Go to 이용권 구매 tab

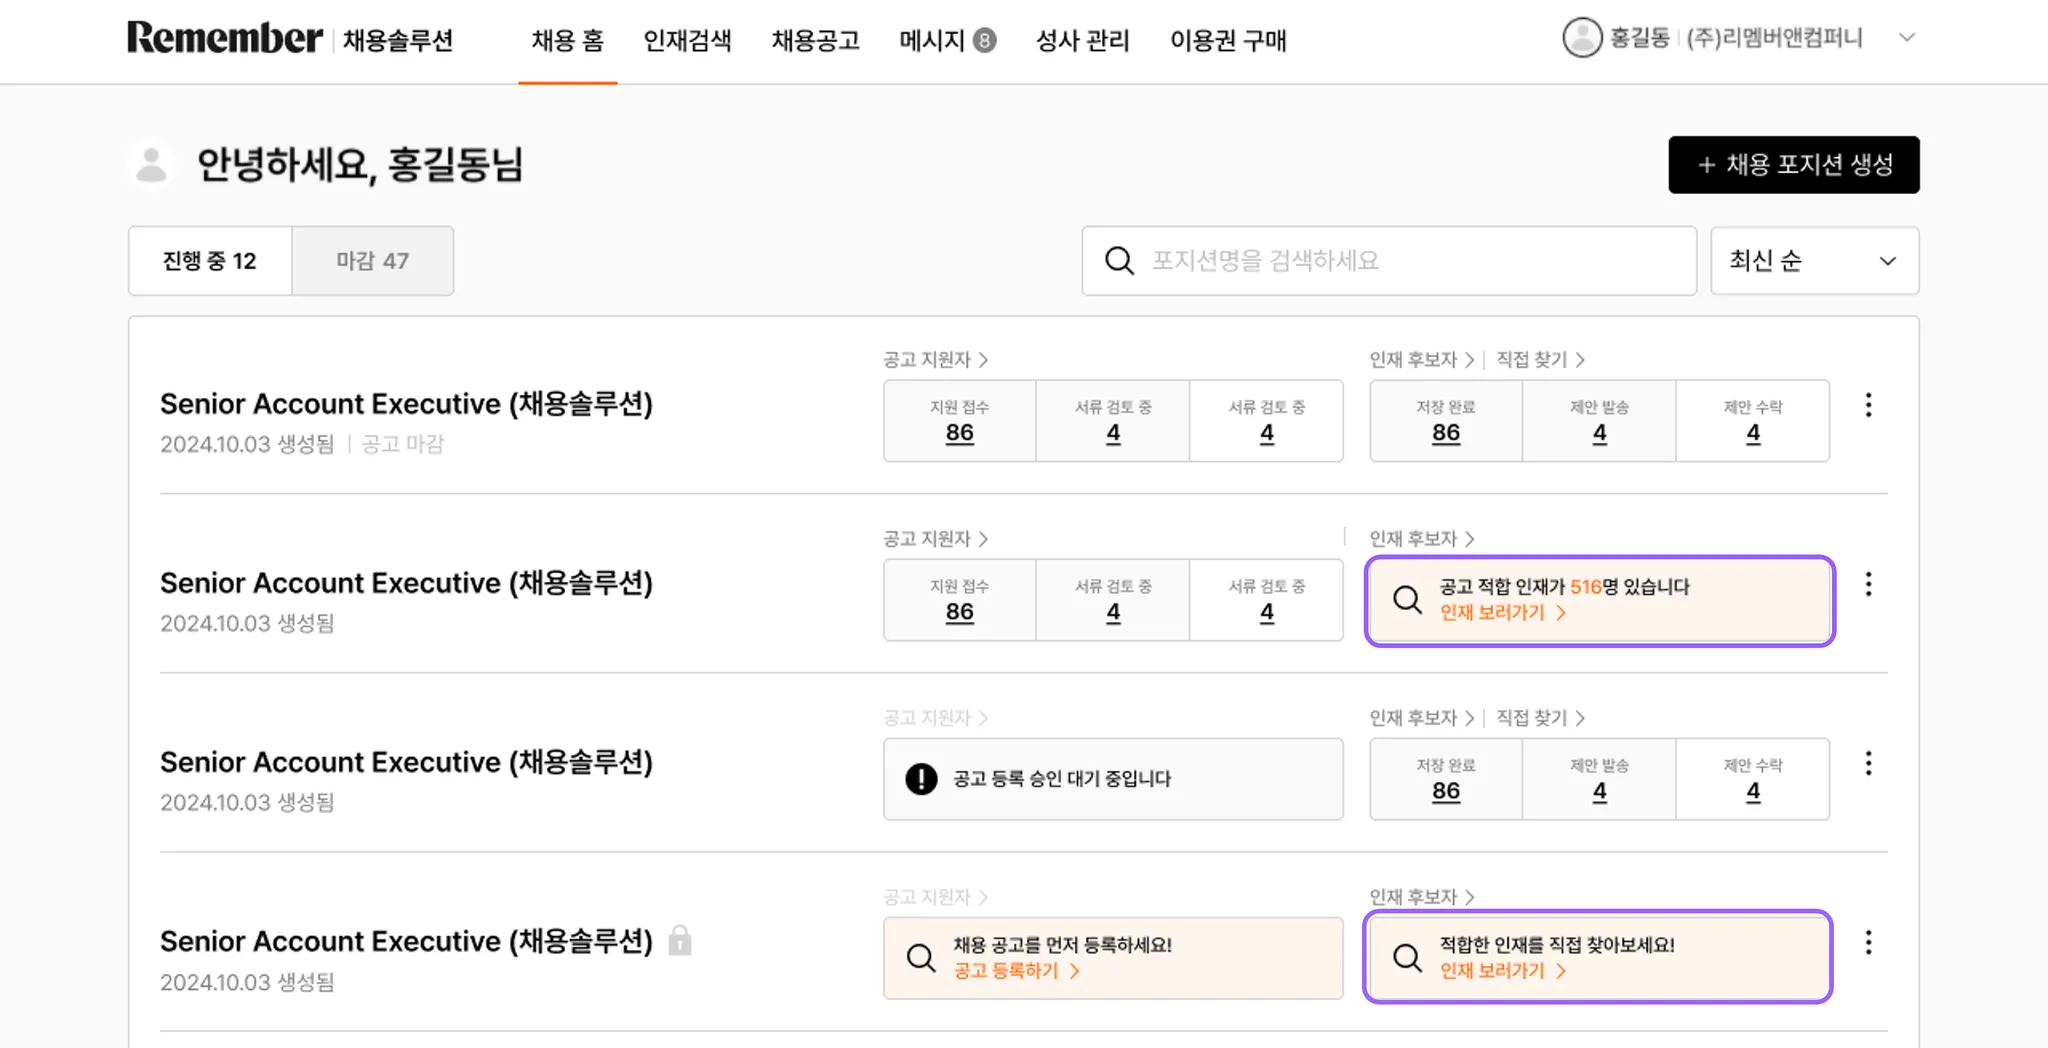[1228, 41]
